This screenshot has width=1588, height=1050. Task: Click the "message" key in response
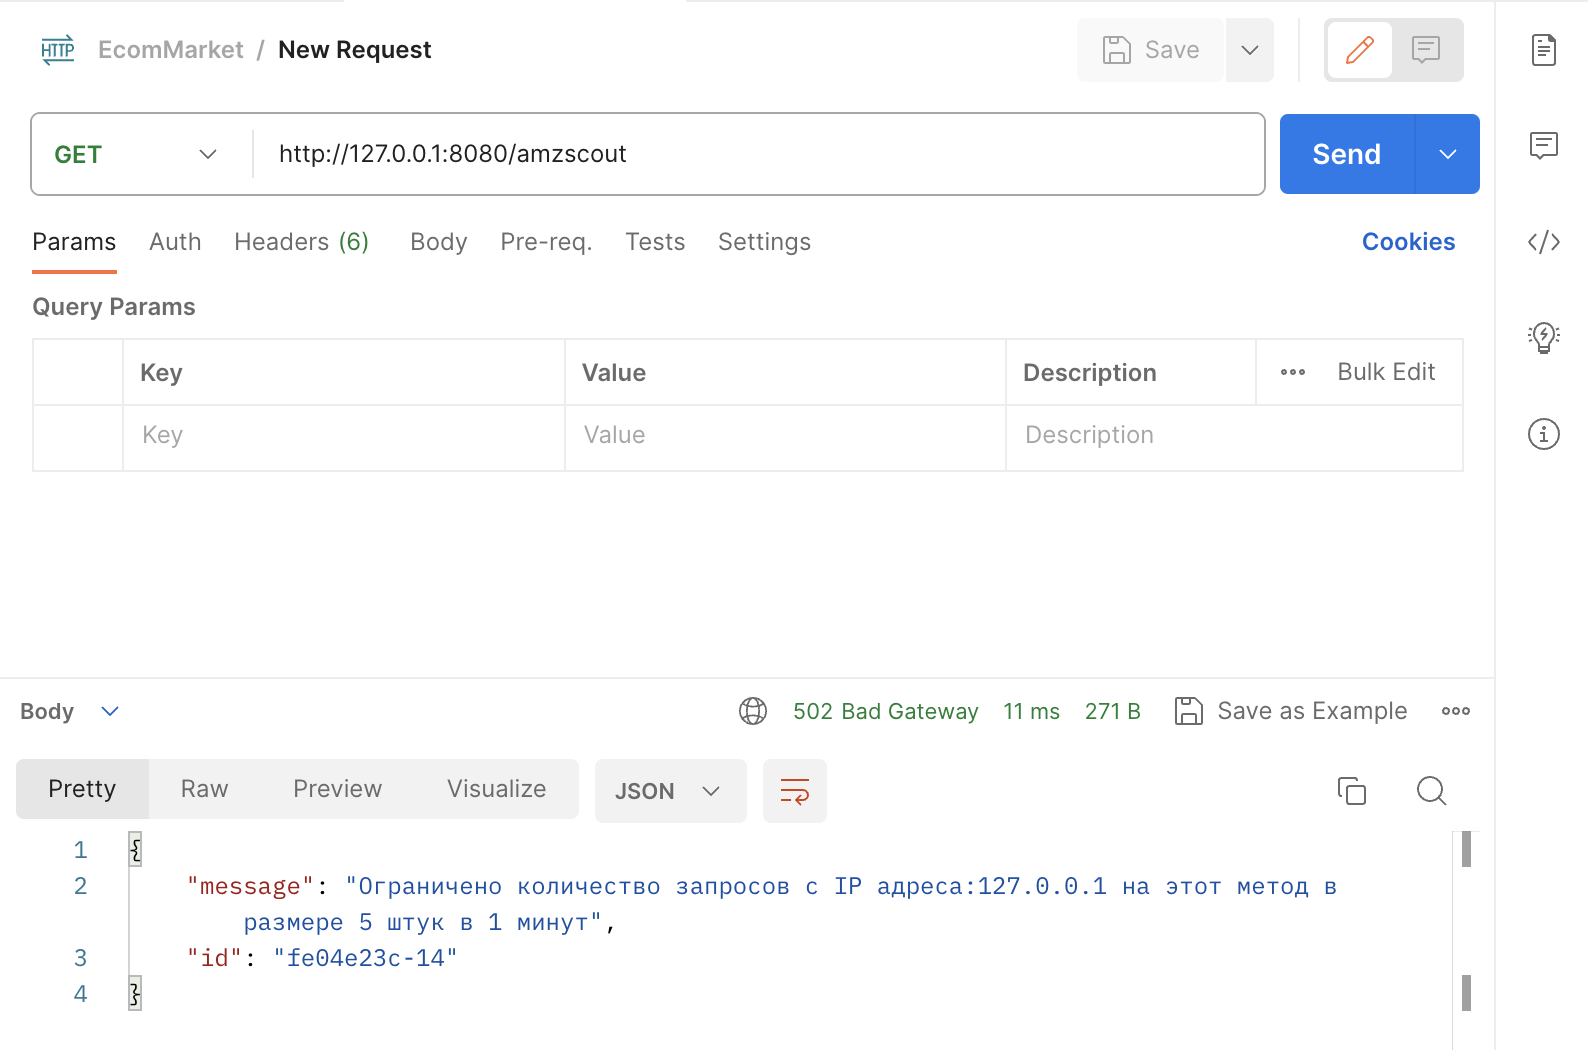(251, 887)
